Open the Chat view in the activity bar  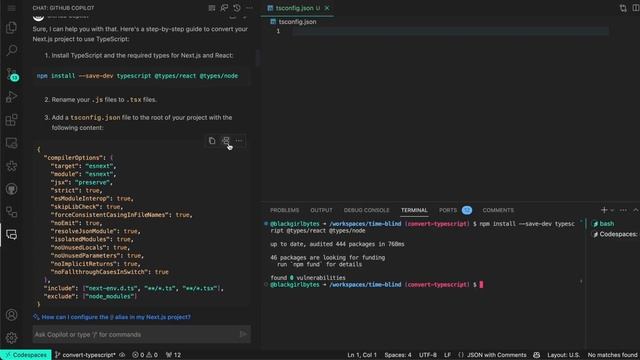(11, 235)
